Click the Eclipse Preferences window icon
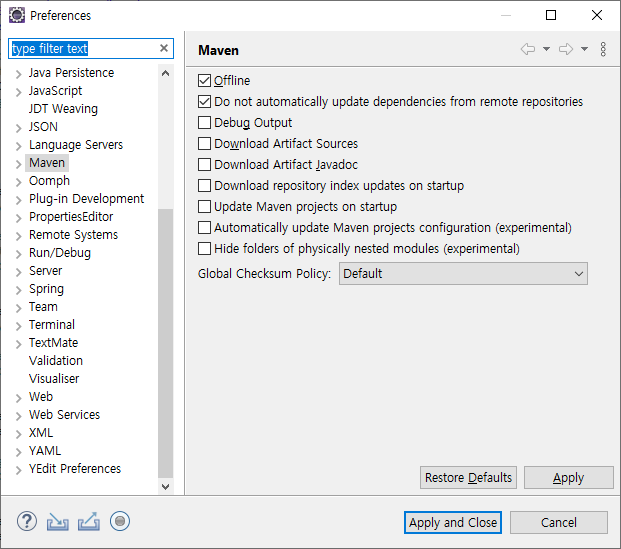621x549 pixels. point(17,15)
